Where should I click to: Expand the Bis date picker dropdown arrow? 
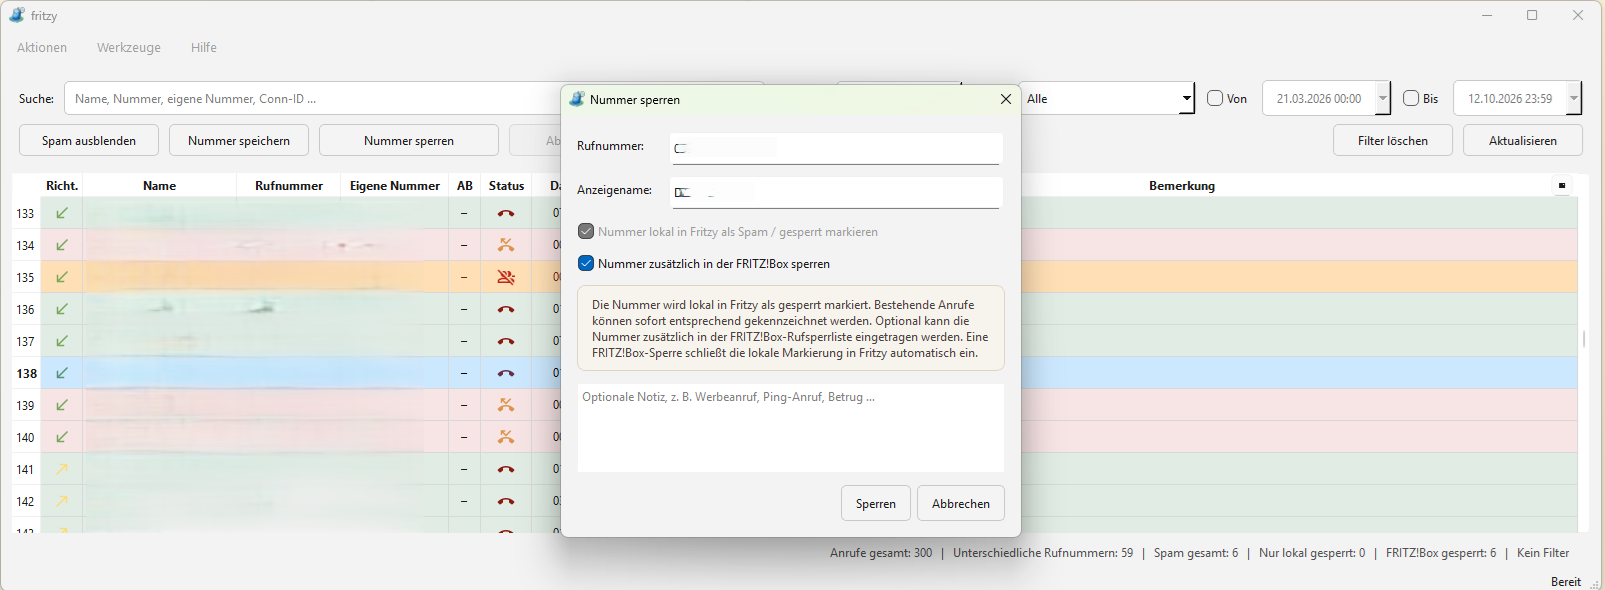[x=1574, y=98]
